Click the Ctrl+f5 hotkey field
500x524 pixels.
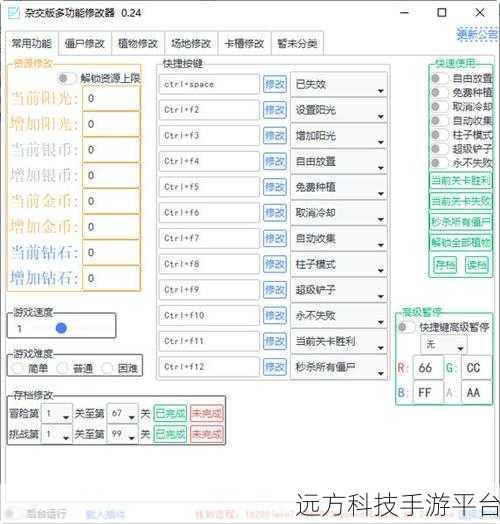click(x=209, y=187)
